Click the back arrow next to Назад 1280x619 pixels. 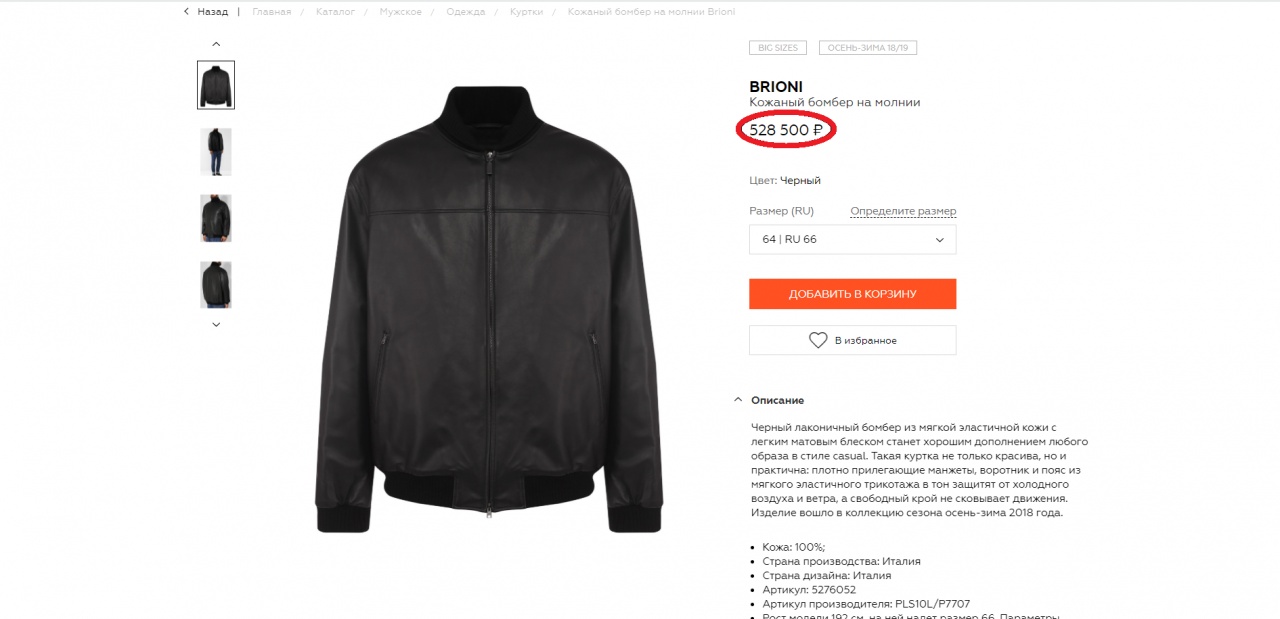click(186, 12)
